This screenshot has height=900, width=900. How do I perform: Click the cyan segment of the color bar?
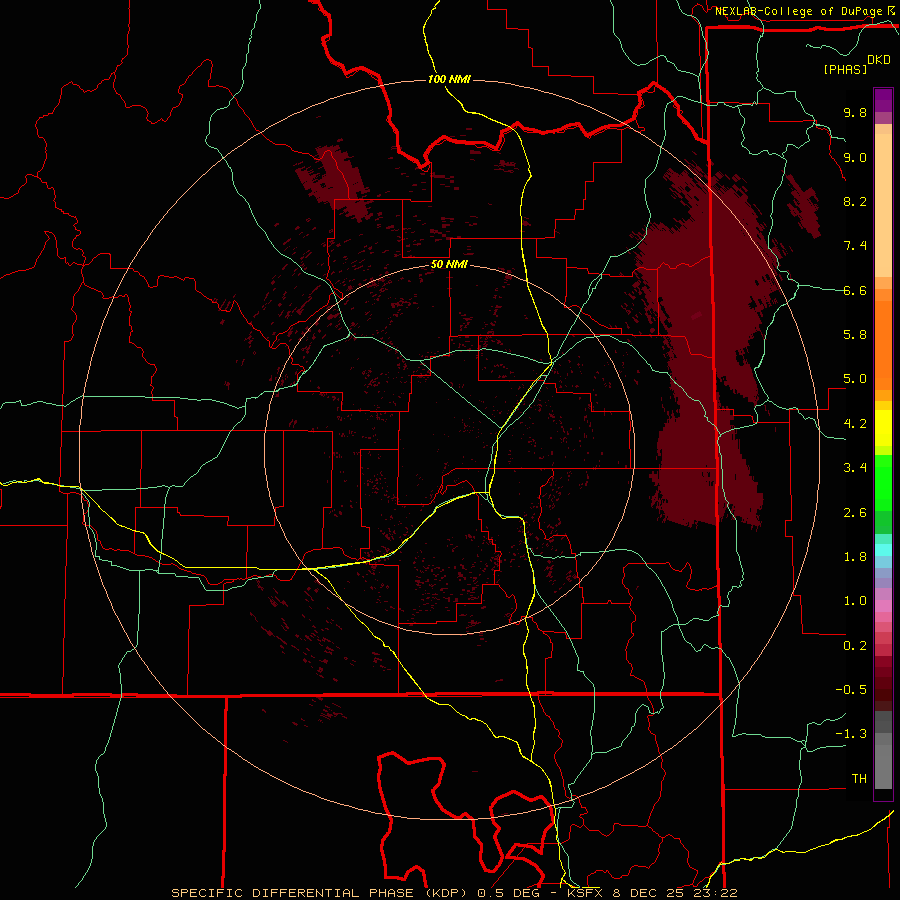(x=883, y=549)
